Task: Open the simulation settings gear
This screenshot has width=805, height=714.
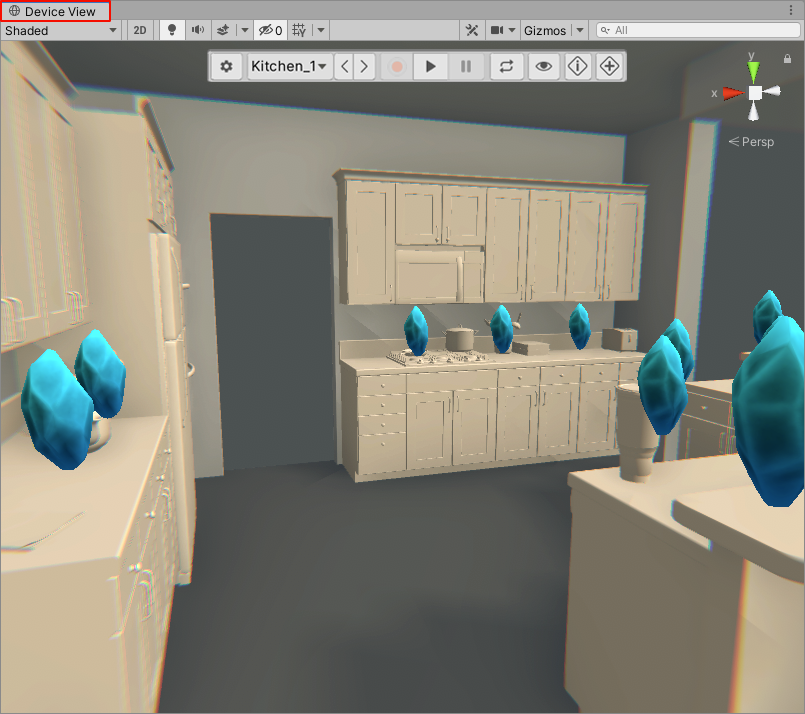Action: click(x=227, y=66)
